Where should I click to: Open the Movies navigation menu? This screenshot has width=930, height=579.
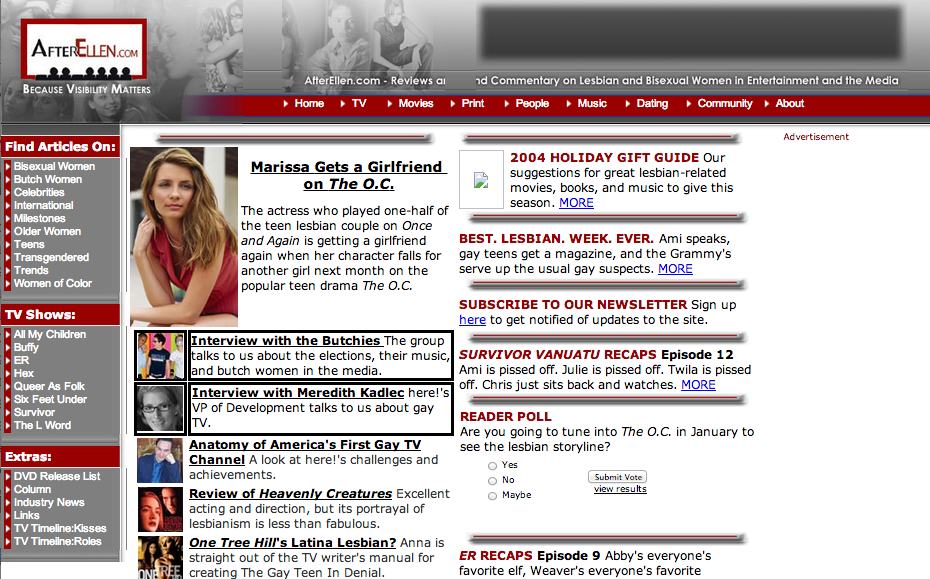(x=416, y=103)
